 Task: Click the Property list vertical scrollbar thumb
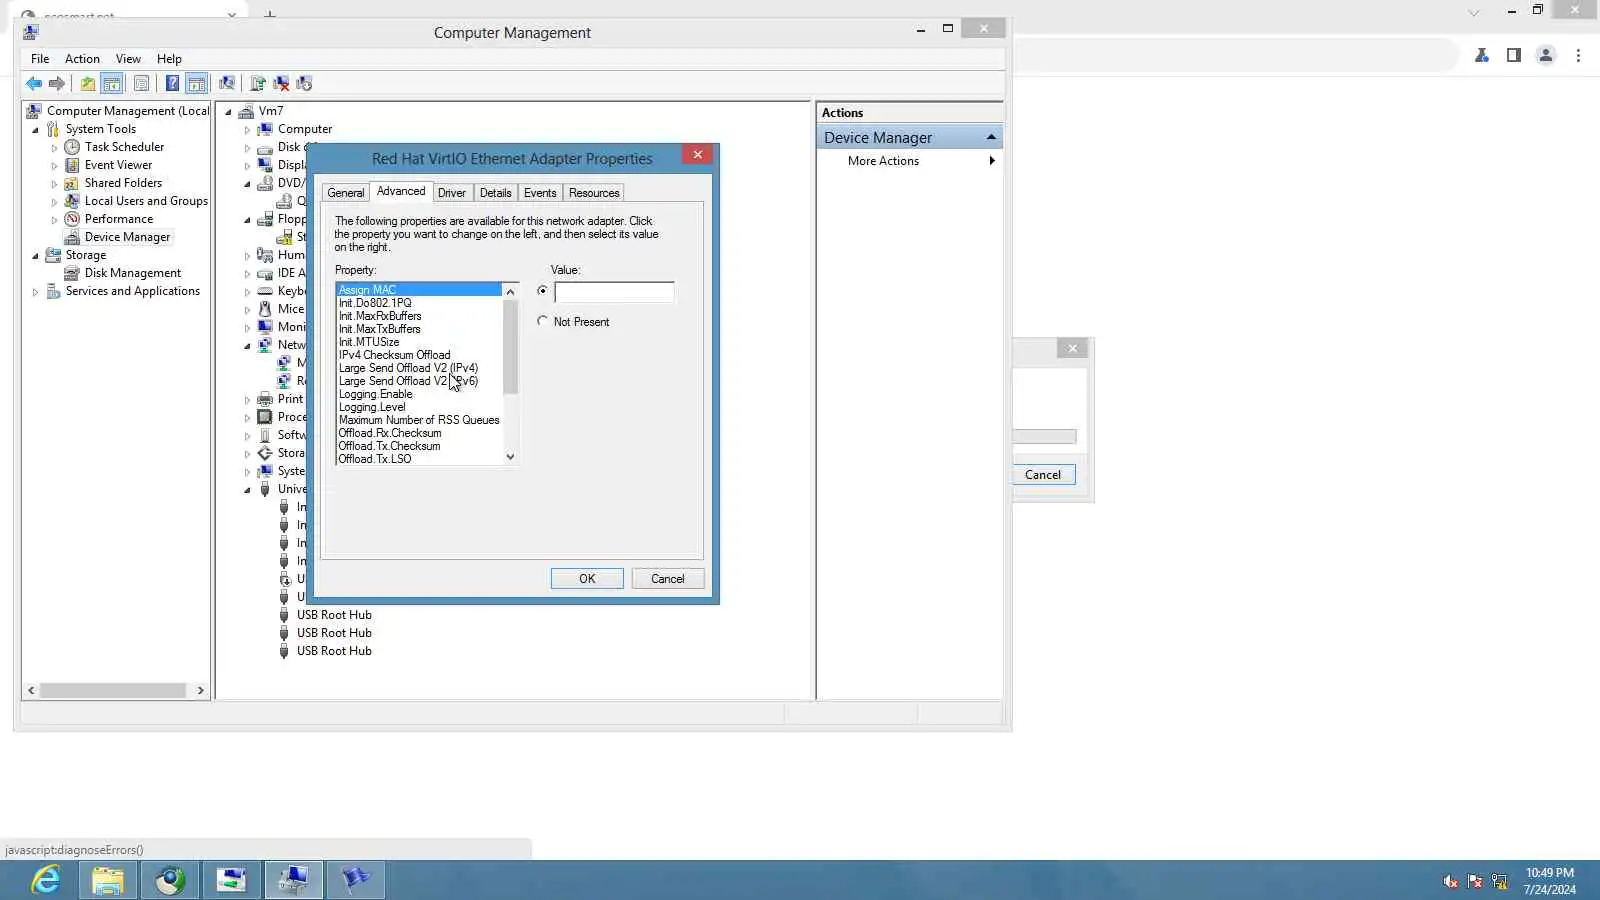click(510, 346)
